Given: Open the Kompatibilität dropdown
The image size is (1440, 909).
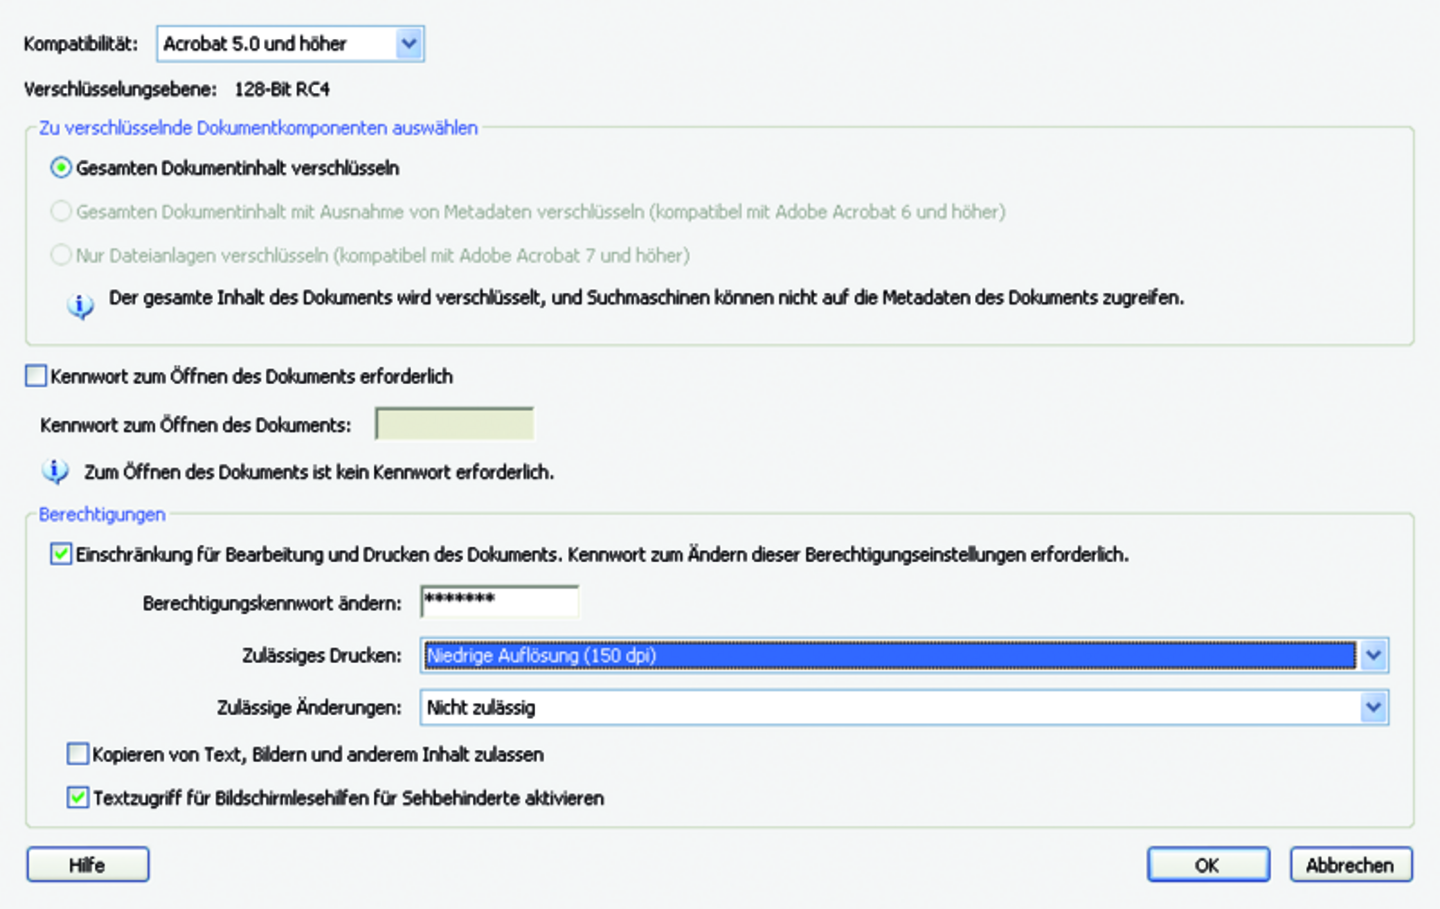Looking at the screenshot, I should pos(290,44).
